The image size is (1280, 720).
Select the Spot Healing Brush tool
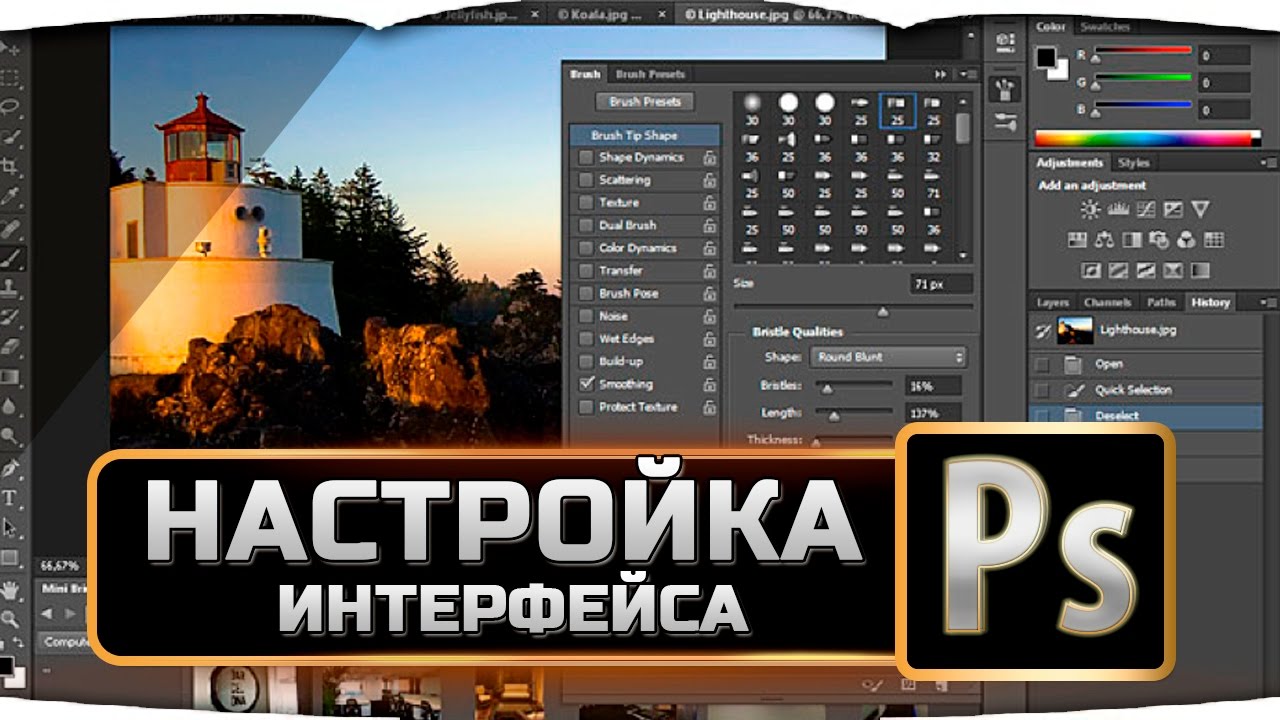coord(11,227)
